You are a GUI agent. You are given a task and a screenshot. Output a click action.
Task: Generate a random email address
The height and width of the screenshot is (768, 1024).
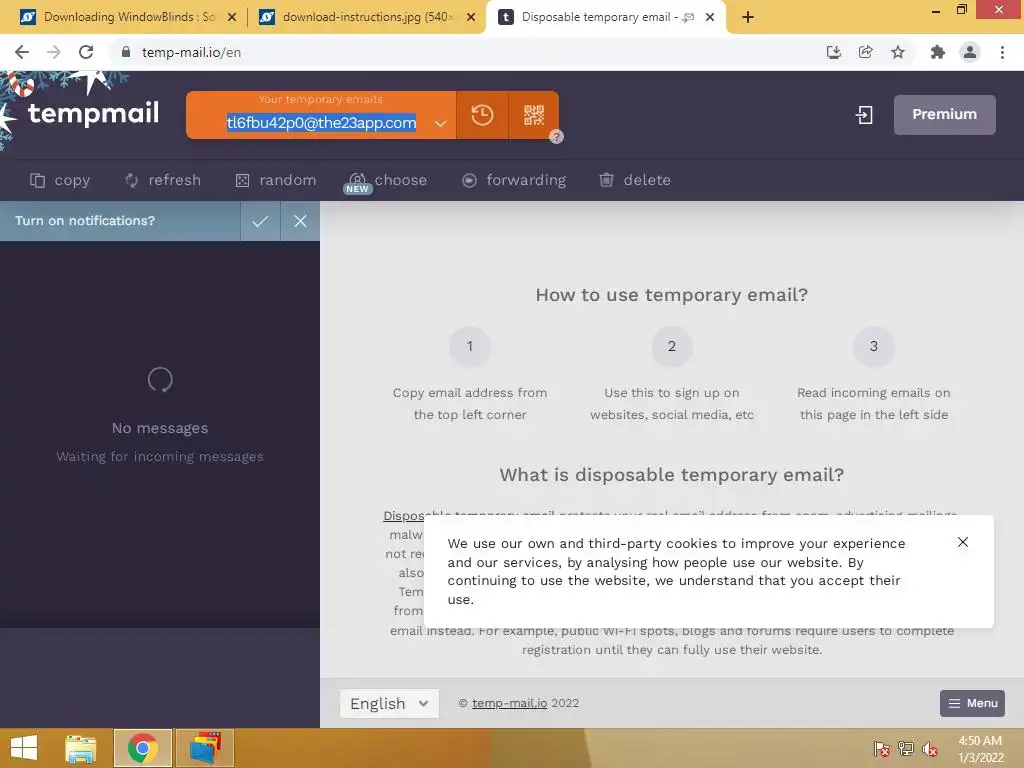click(x=276, y=180)
